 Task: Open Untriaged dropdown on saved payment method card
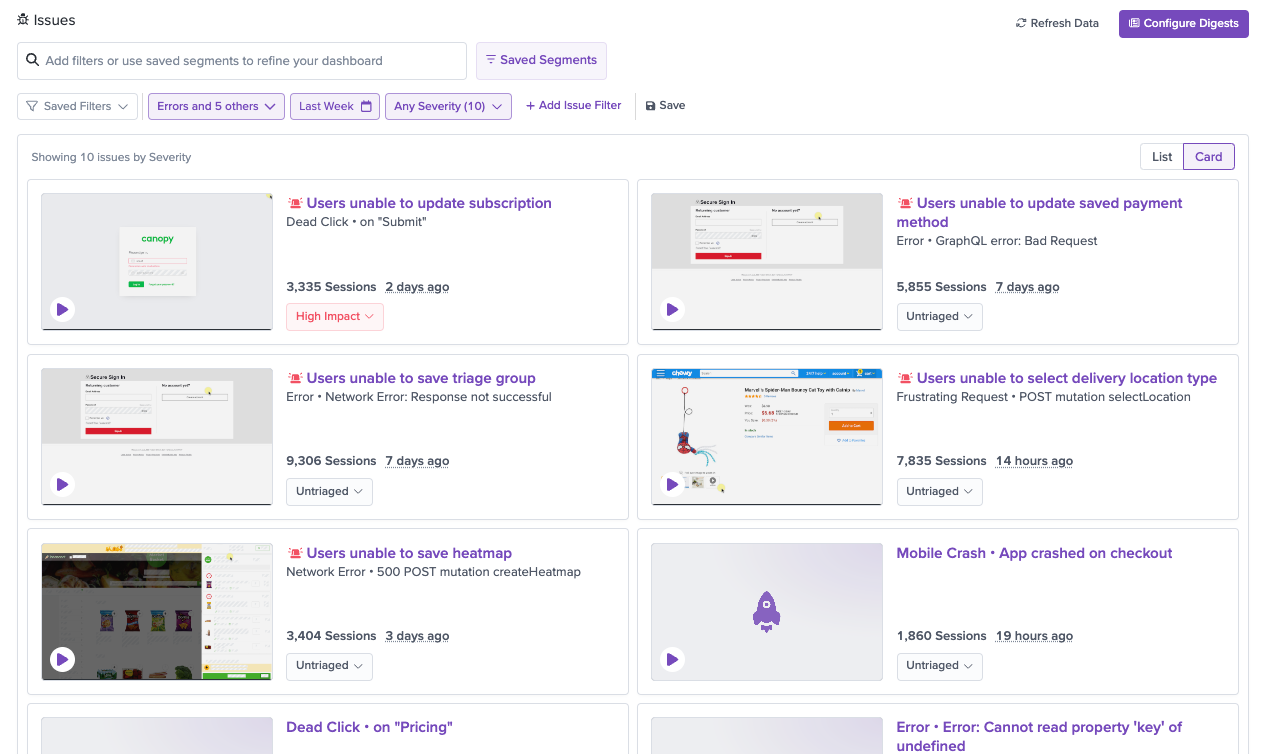[x=939, y=317]
